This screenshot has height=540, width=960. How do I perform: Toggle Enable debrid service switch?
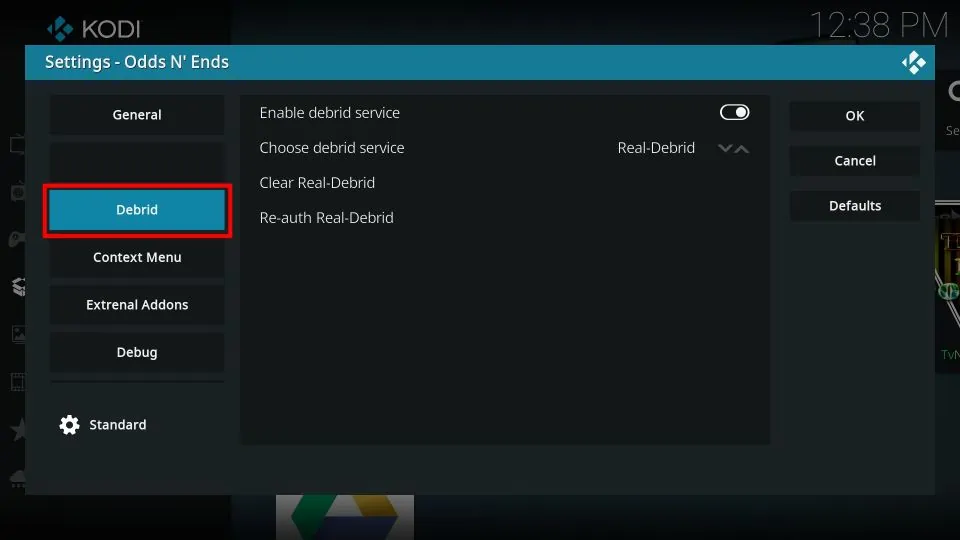734,112
